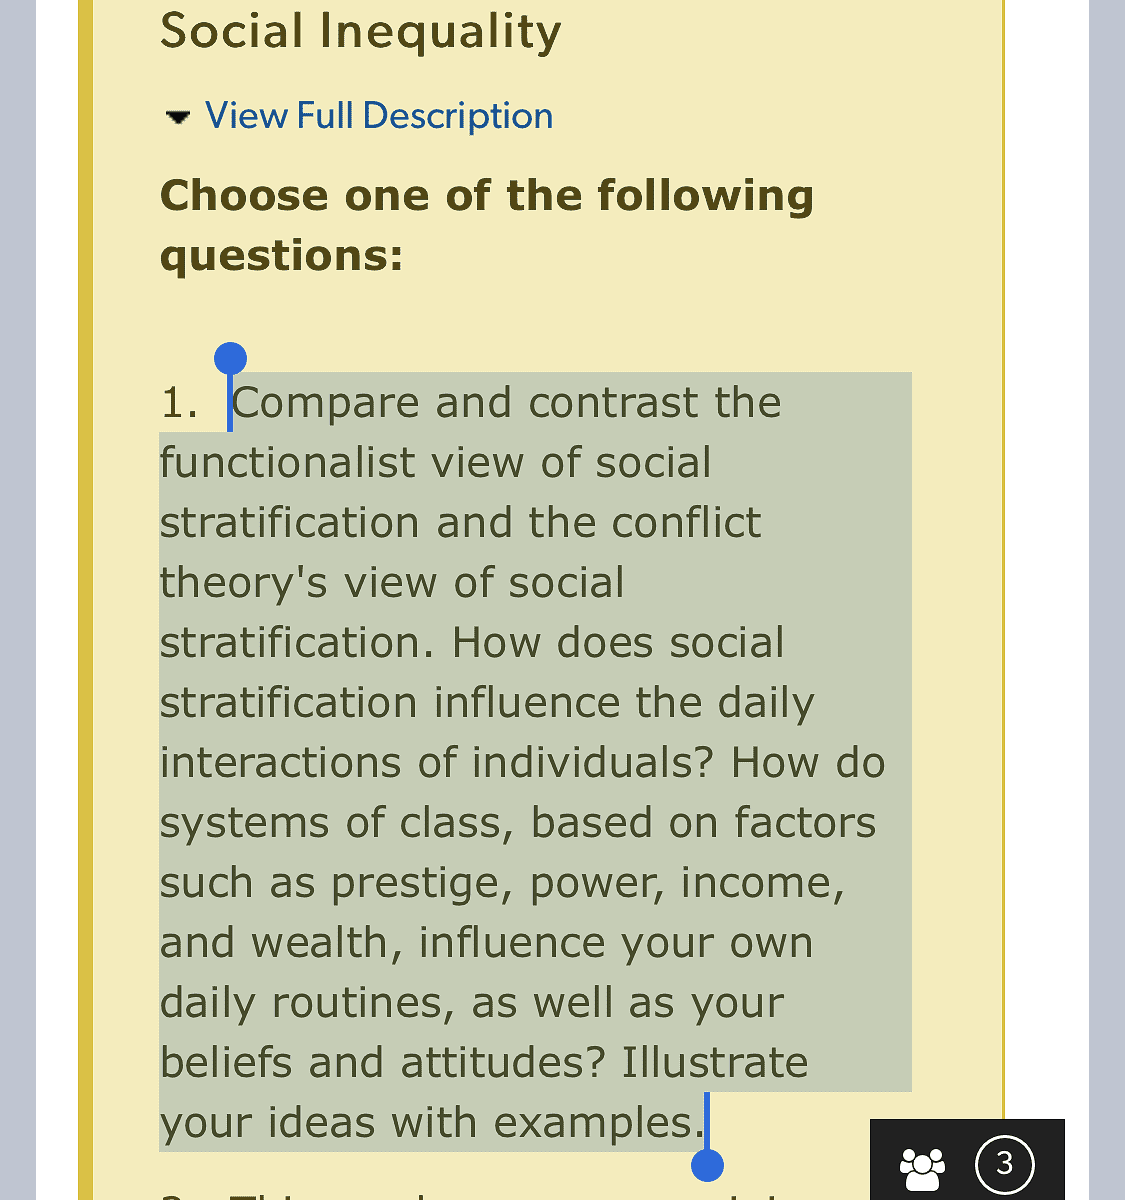Select the Social Inequality heading
The height and width of the screenshot is (1200, 1125).
(361, 32)
